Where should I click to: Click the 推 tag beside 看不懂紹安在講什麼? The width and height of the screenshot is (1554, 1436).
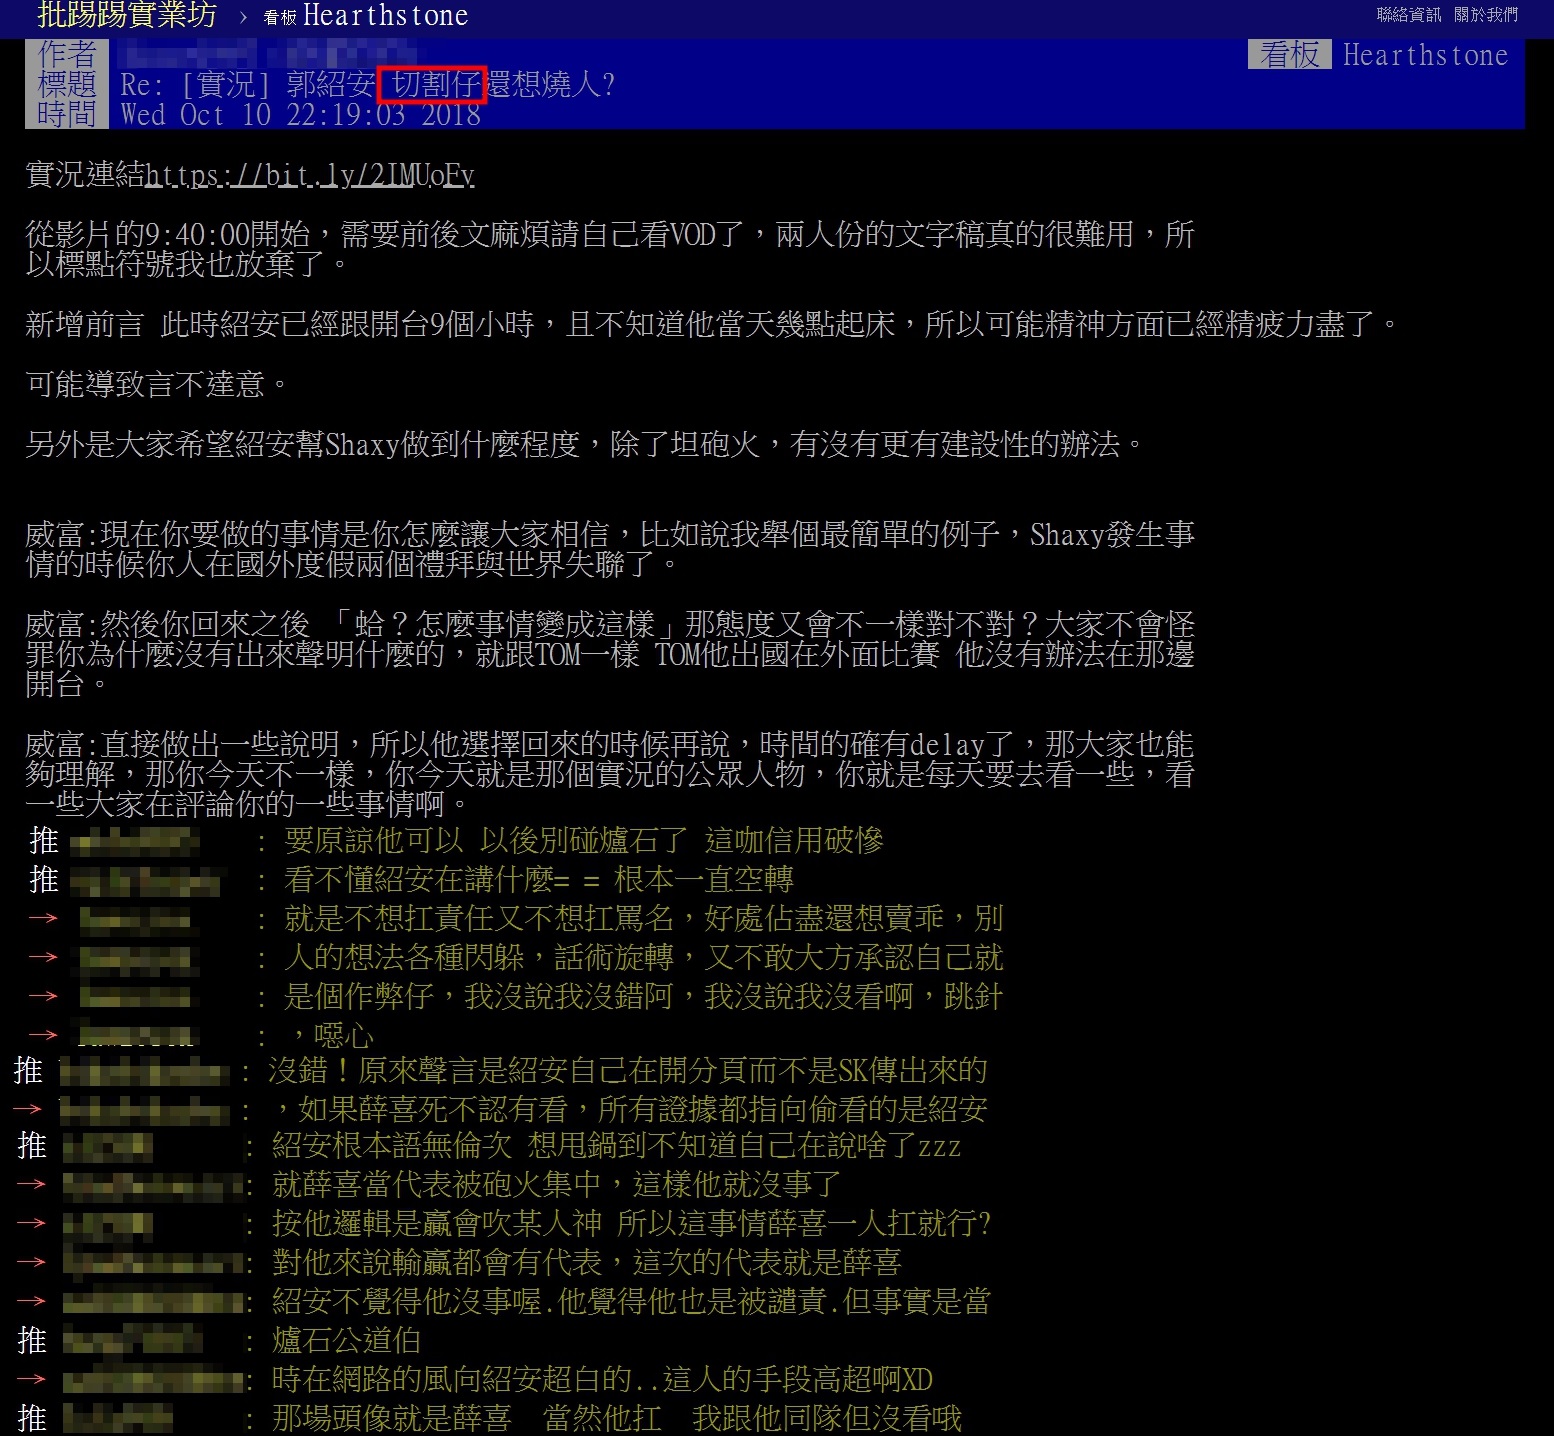pos(43,880)
